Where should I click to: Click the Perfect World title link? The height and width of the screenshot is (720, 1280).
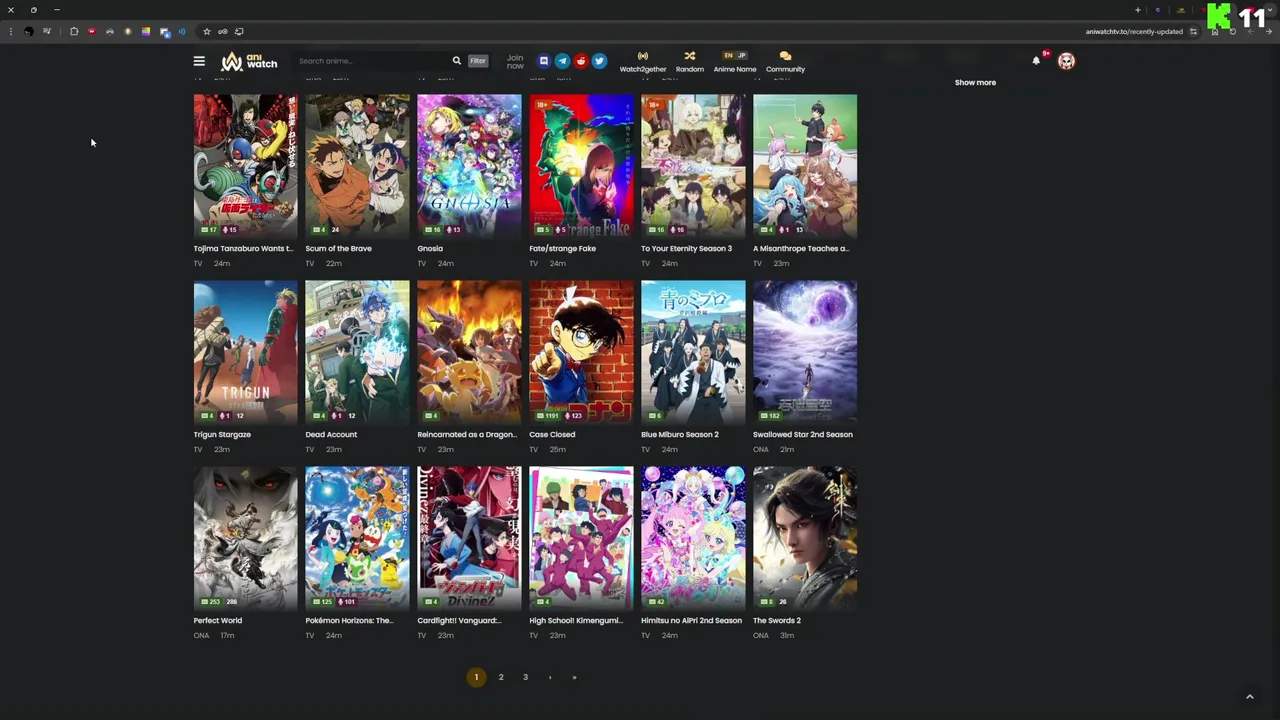click(x=218, y=621)
